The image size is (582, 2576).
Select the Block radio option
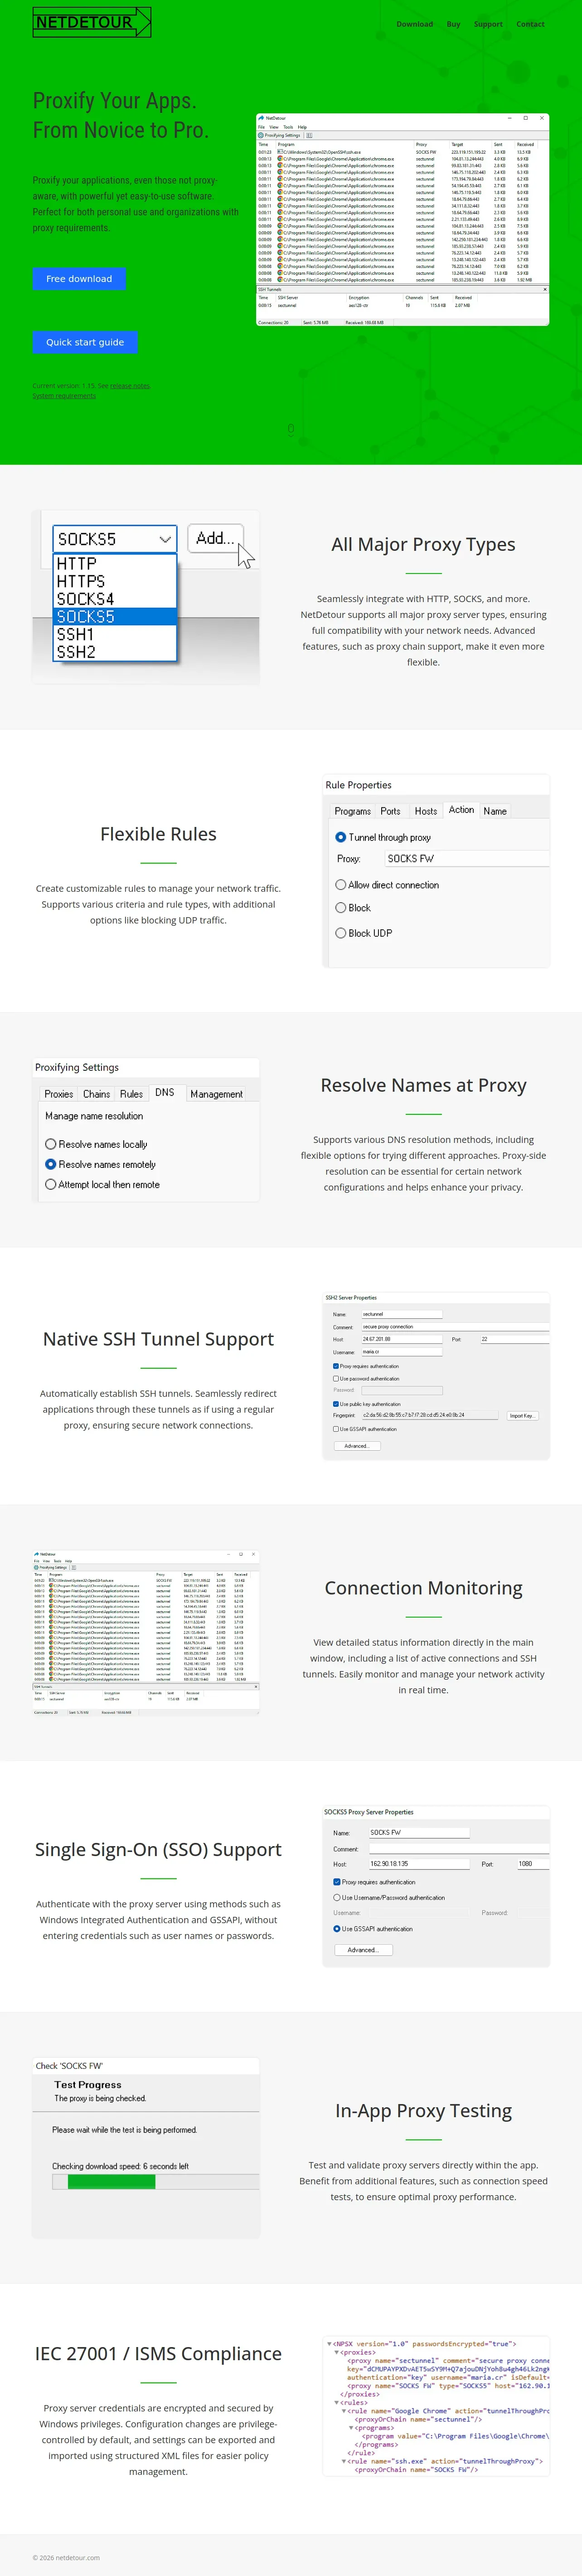pyautogui.click(x=341, y=908)
